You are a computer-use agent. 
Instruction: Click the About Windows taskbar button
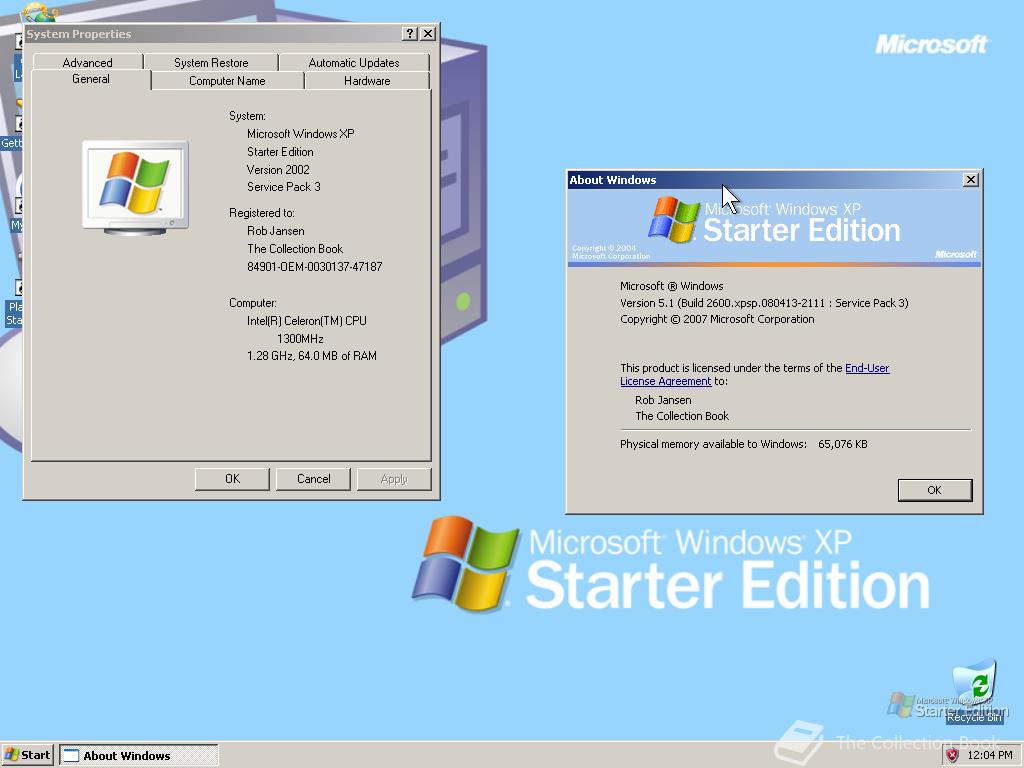click(x=139, y=756)
